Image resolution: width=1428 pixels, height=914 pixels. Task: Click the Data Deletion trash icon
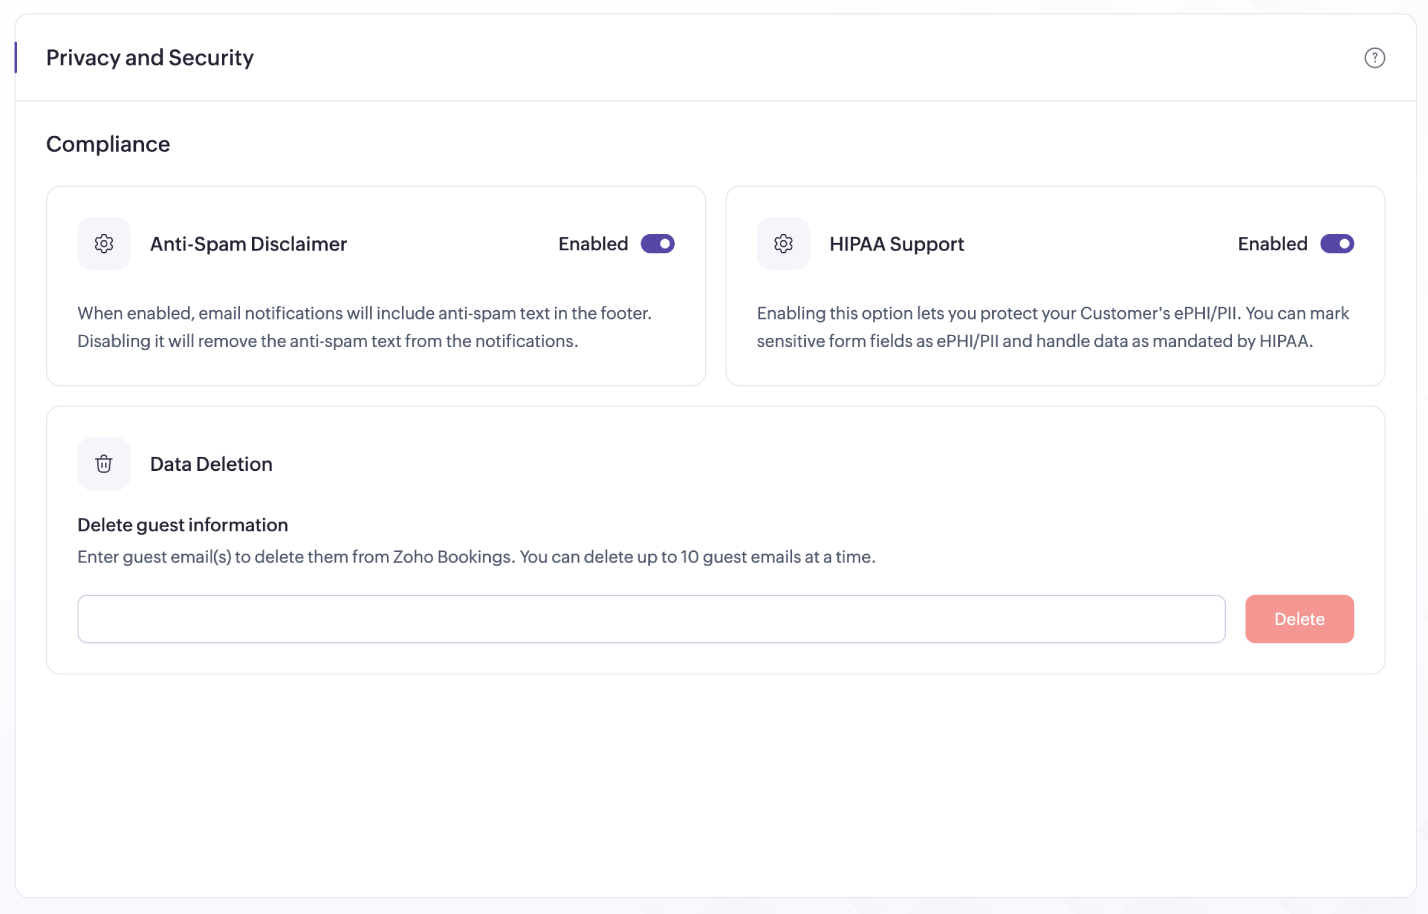click(x=104, y=464)
